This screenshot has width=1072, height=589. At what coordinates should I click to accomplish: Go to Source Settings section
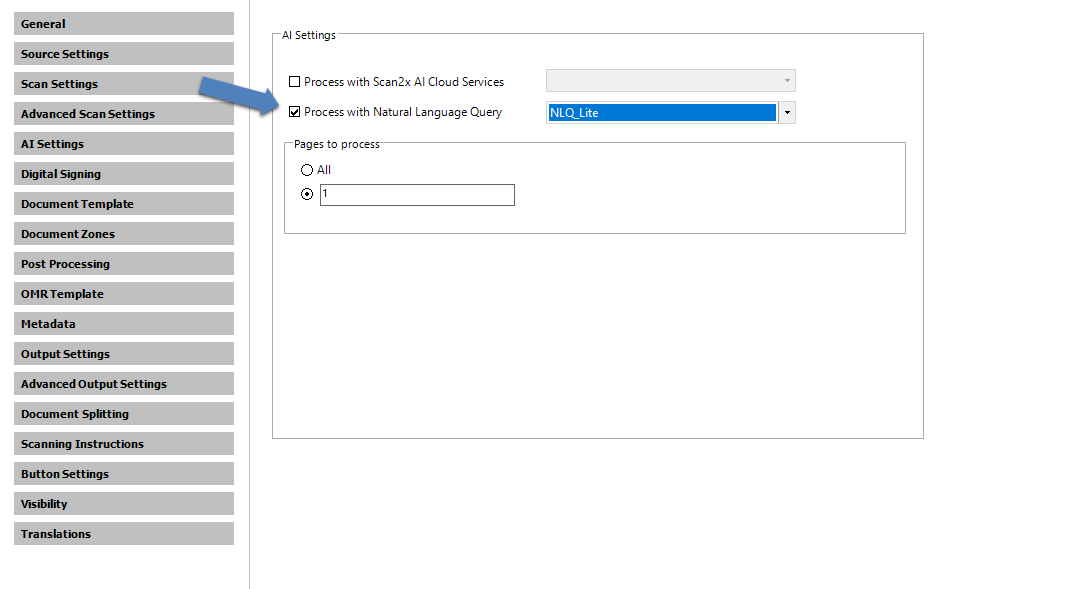click(x=124, y=54)
